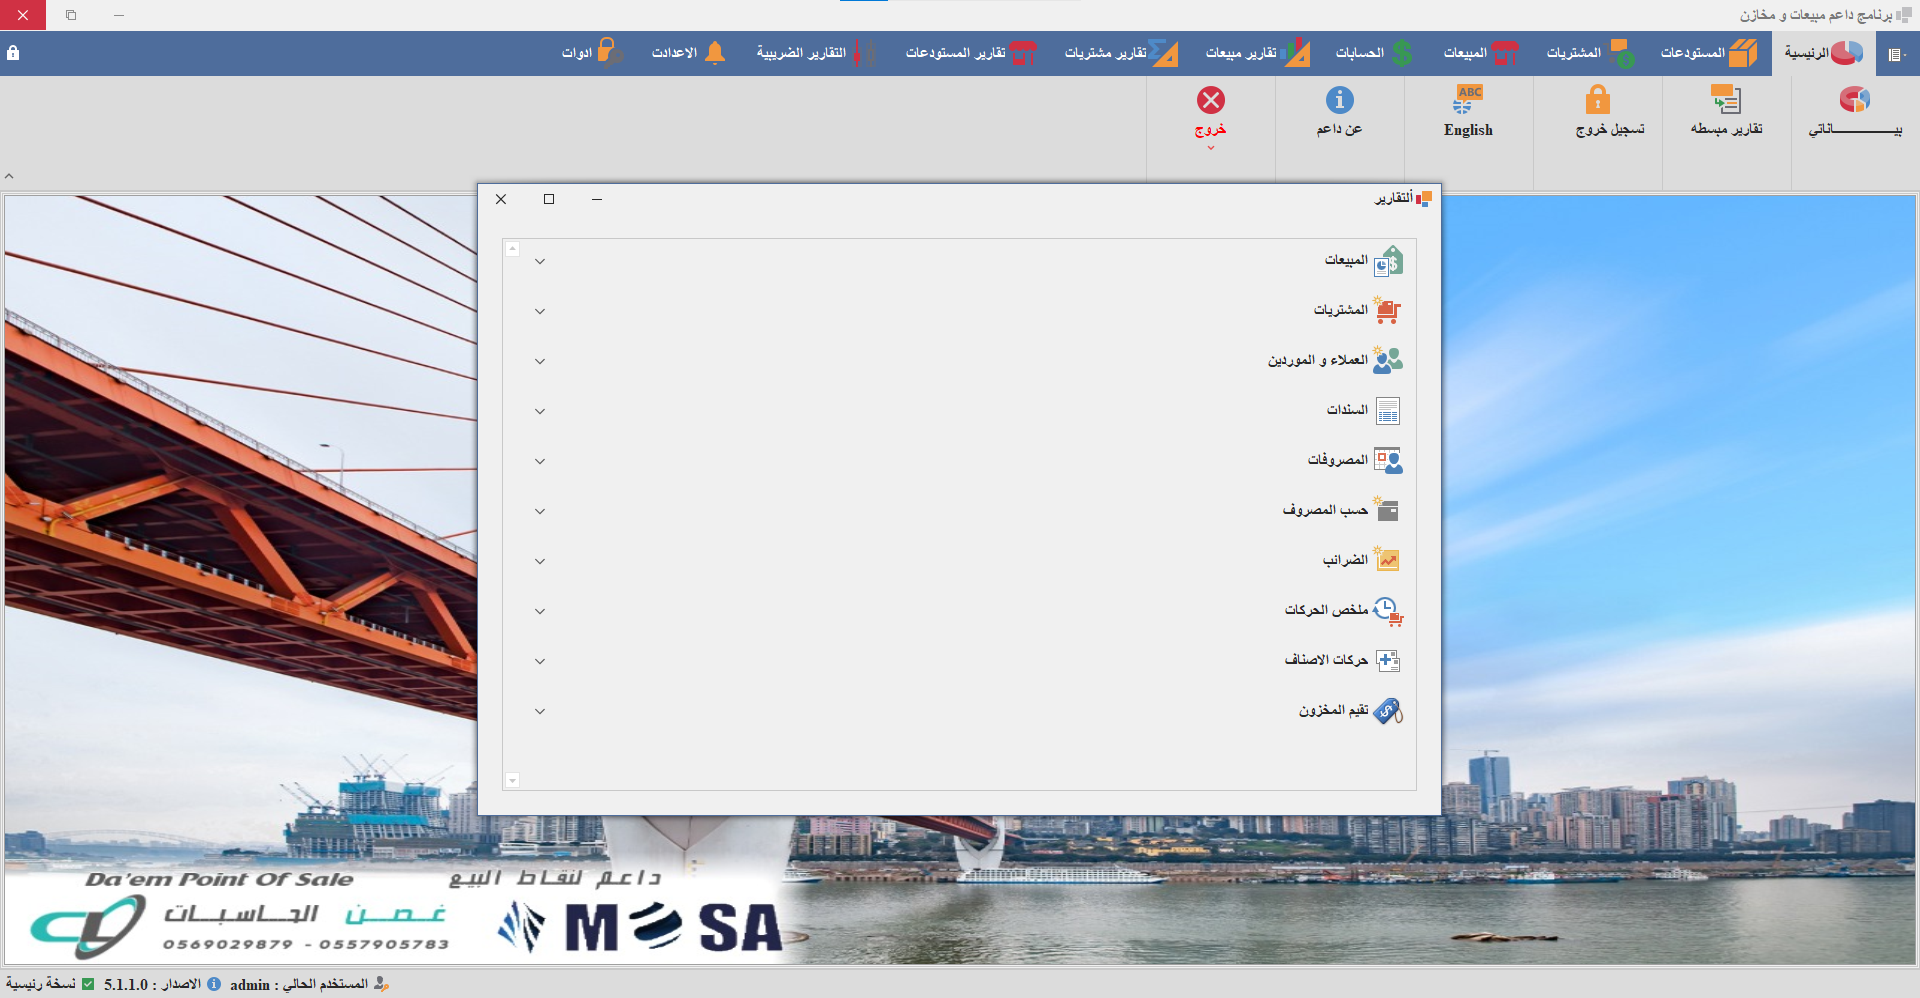Click the Sales (المبيعات) report category icon
This screenshot has width=1920, height=998.
coord(1388,261)
